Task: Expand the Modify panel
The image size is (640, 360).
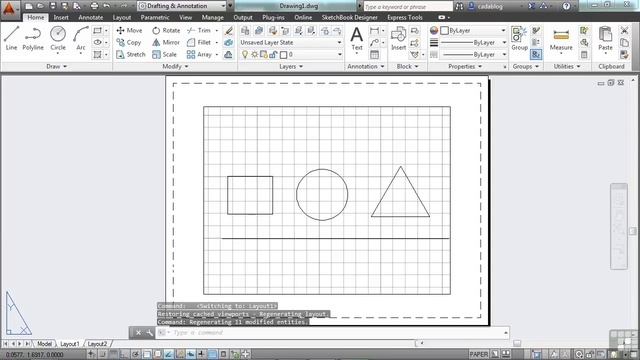Action: (175, 67)
